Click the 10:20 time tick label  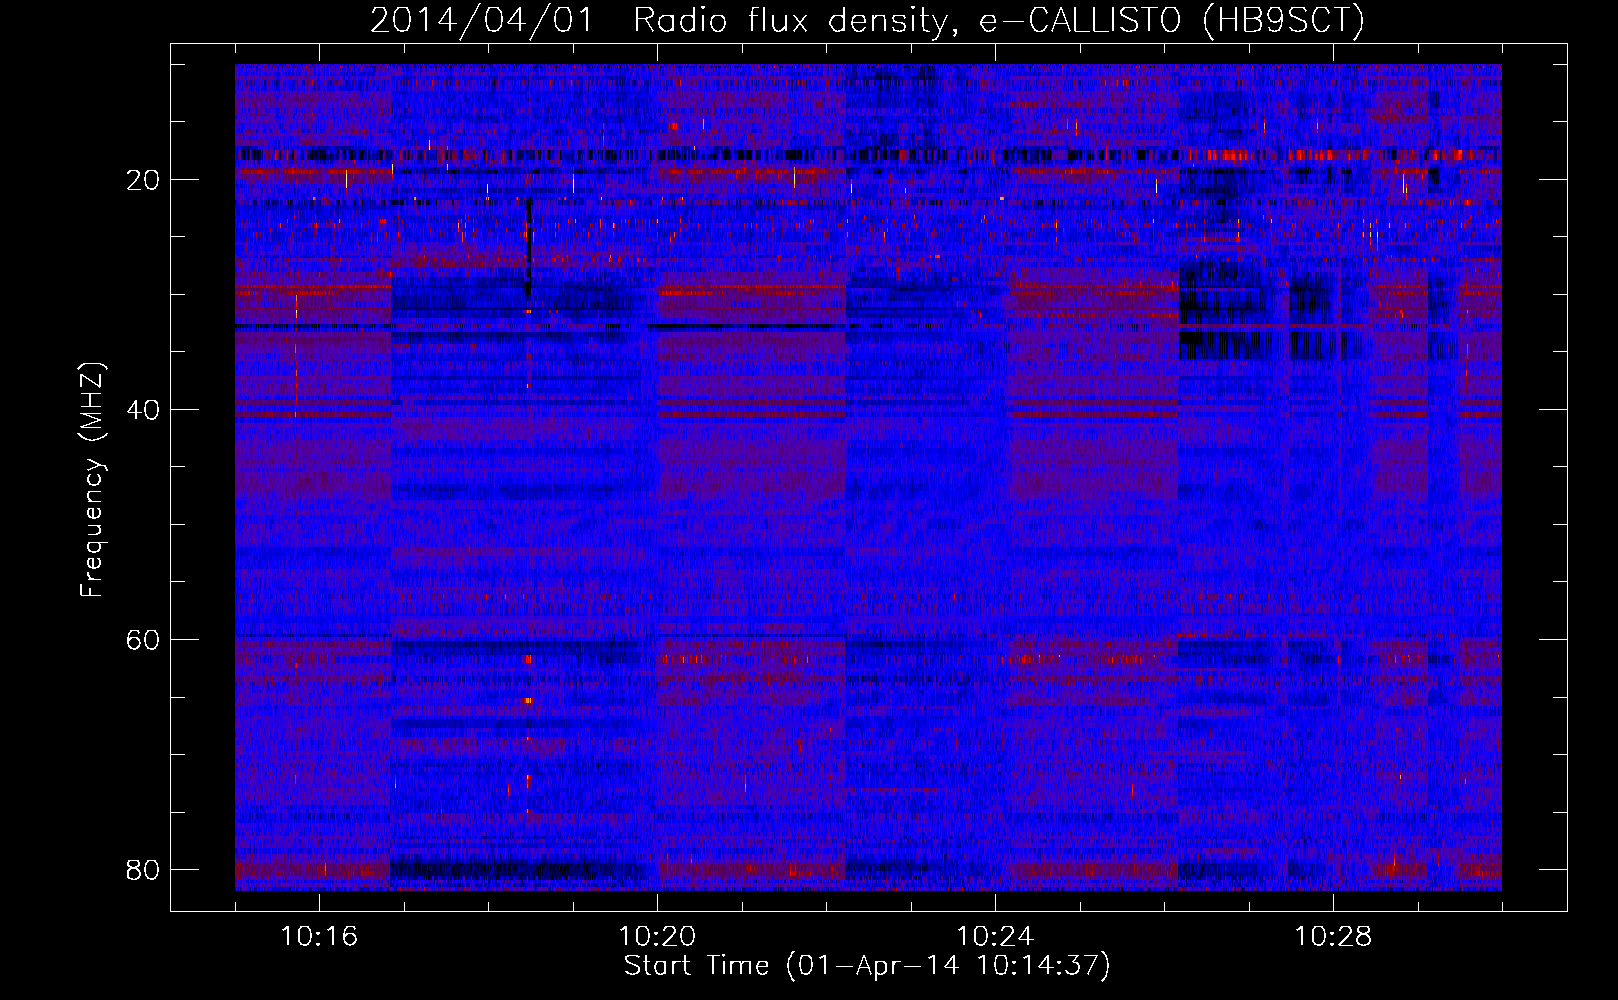(x=657, y=937)
